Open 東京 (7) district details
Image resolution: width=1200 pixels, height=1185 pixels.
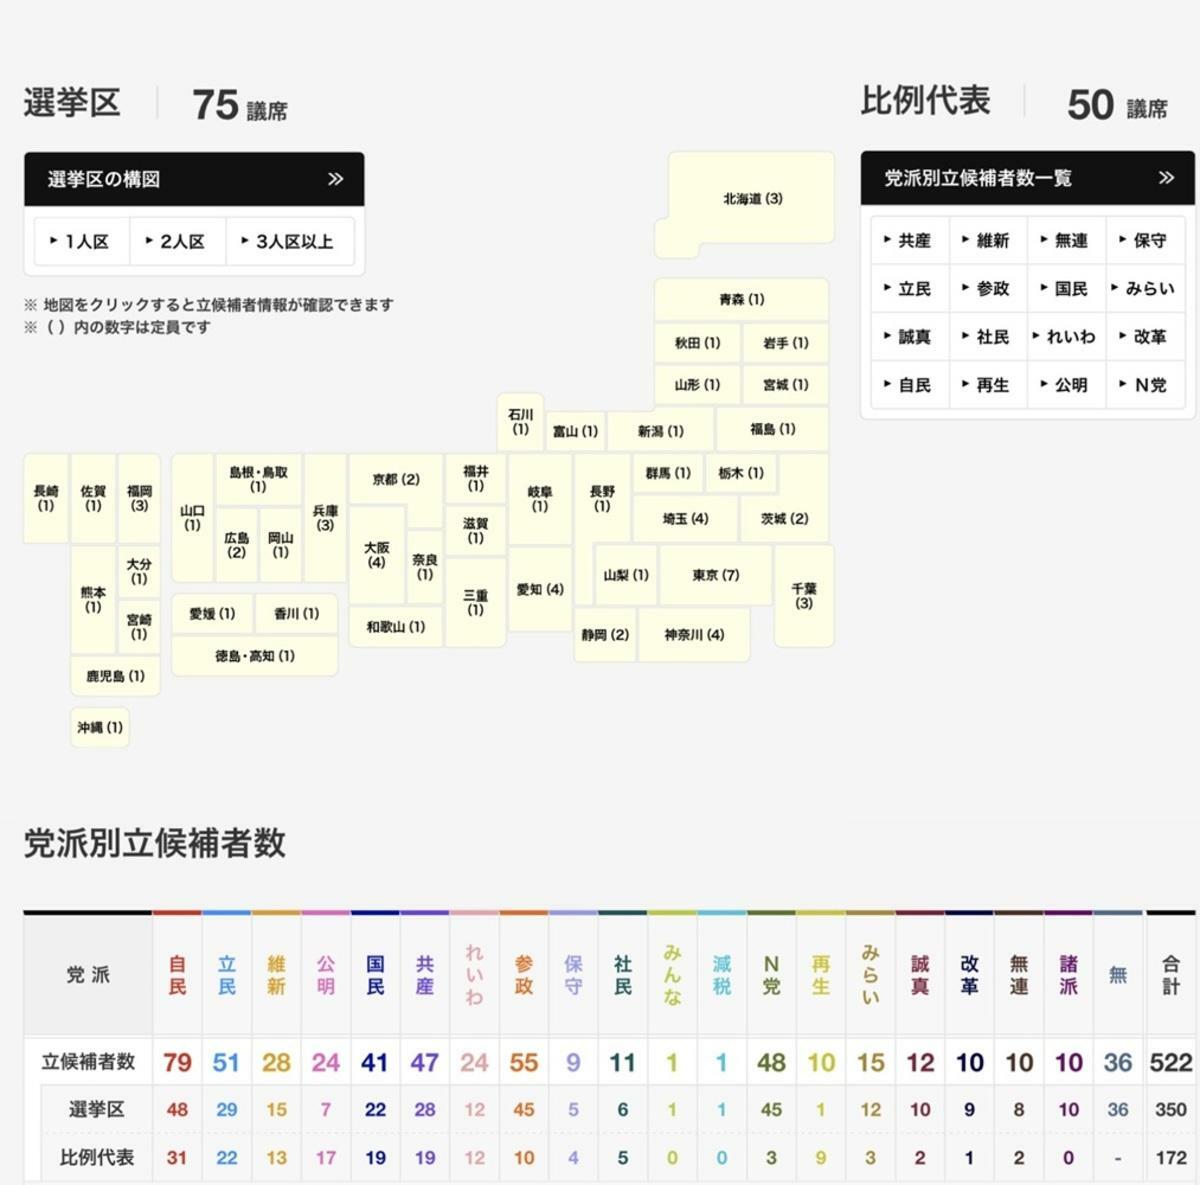coord(715,575)
